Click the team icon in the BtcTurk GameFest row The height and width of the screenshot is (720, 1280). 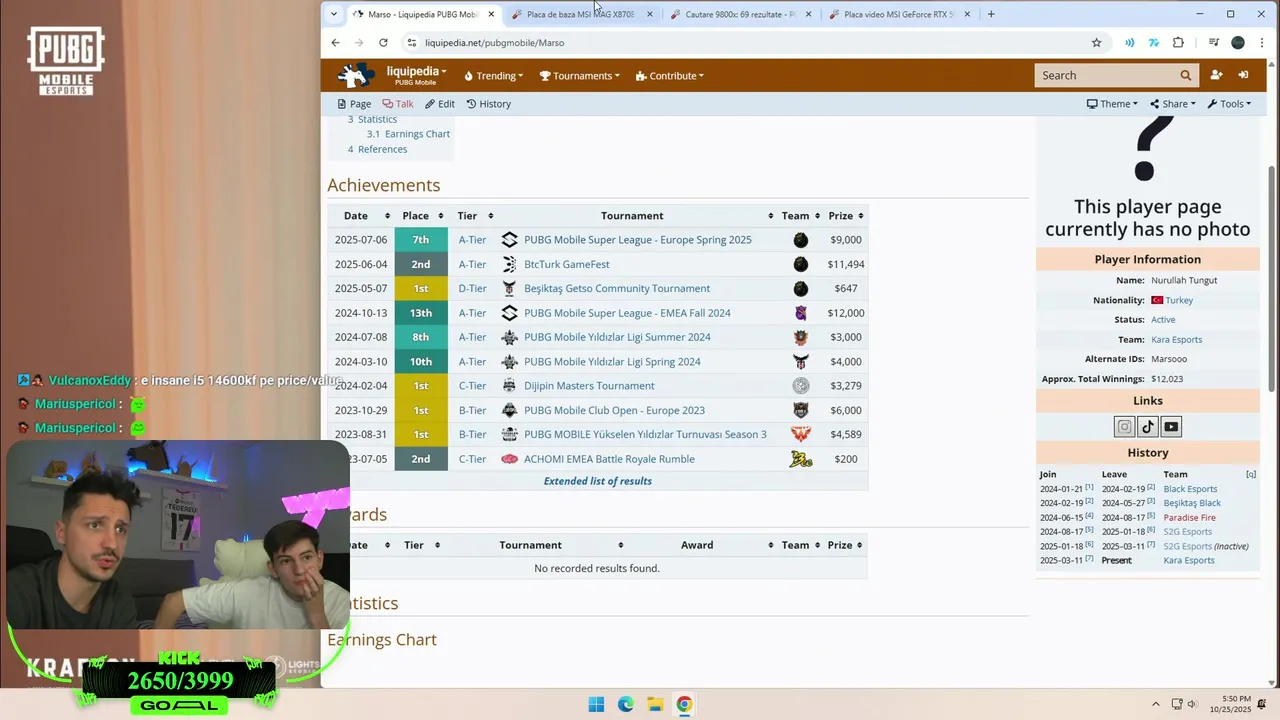pos(800,264)
